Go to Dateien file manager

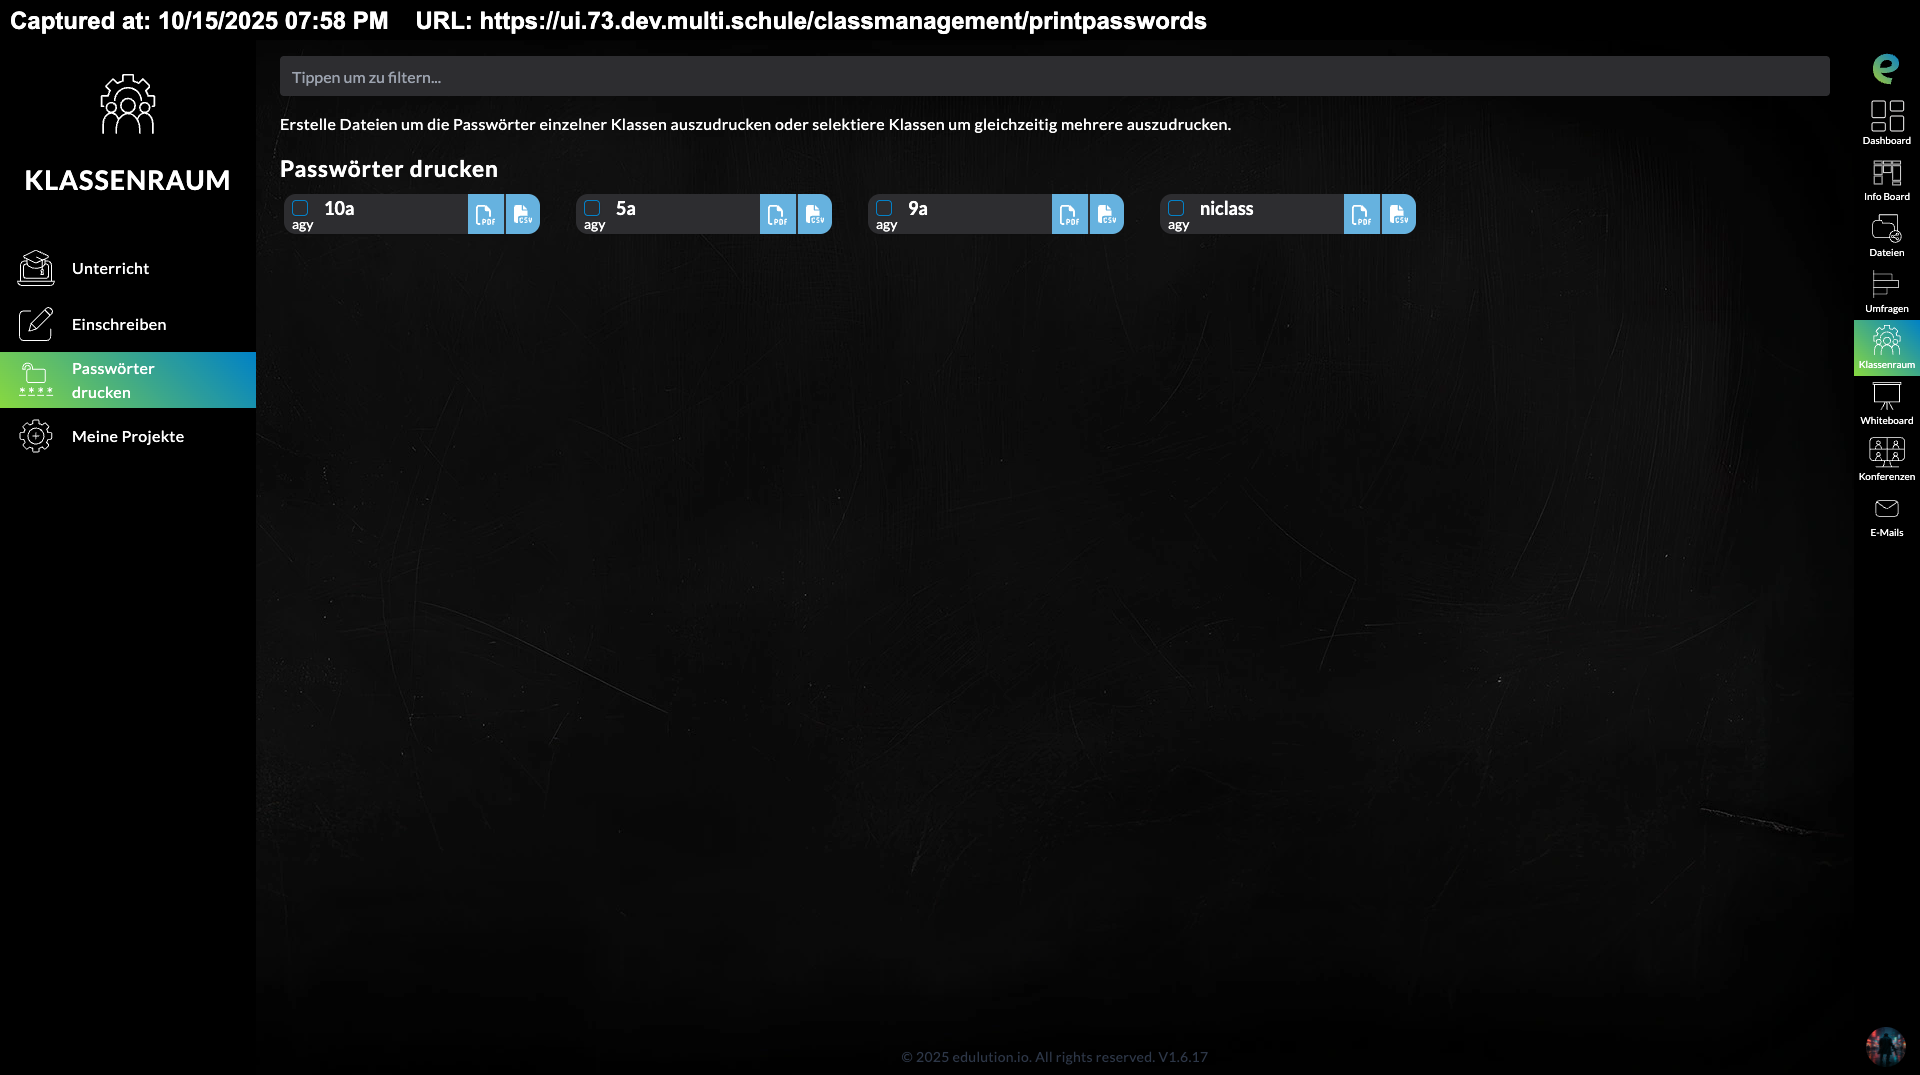(1886, 235)
